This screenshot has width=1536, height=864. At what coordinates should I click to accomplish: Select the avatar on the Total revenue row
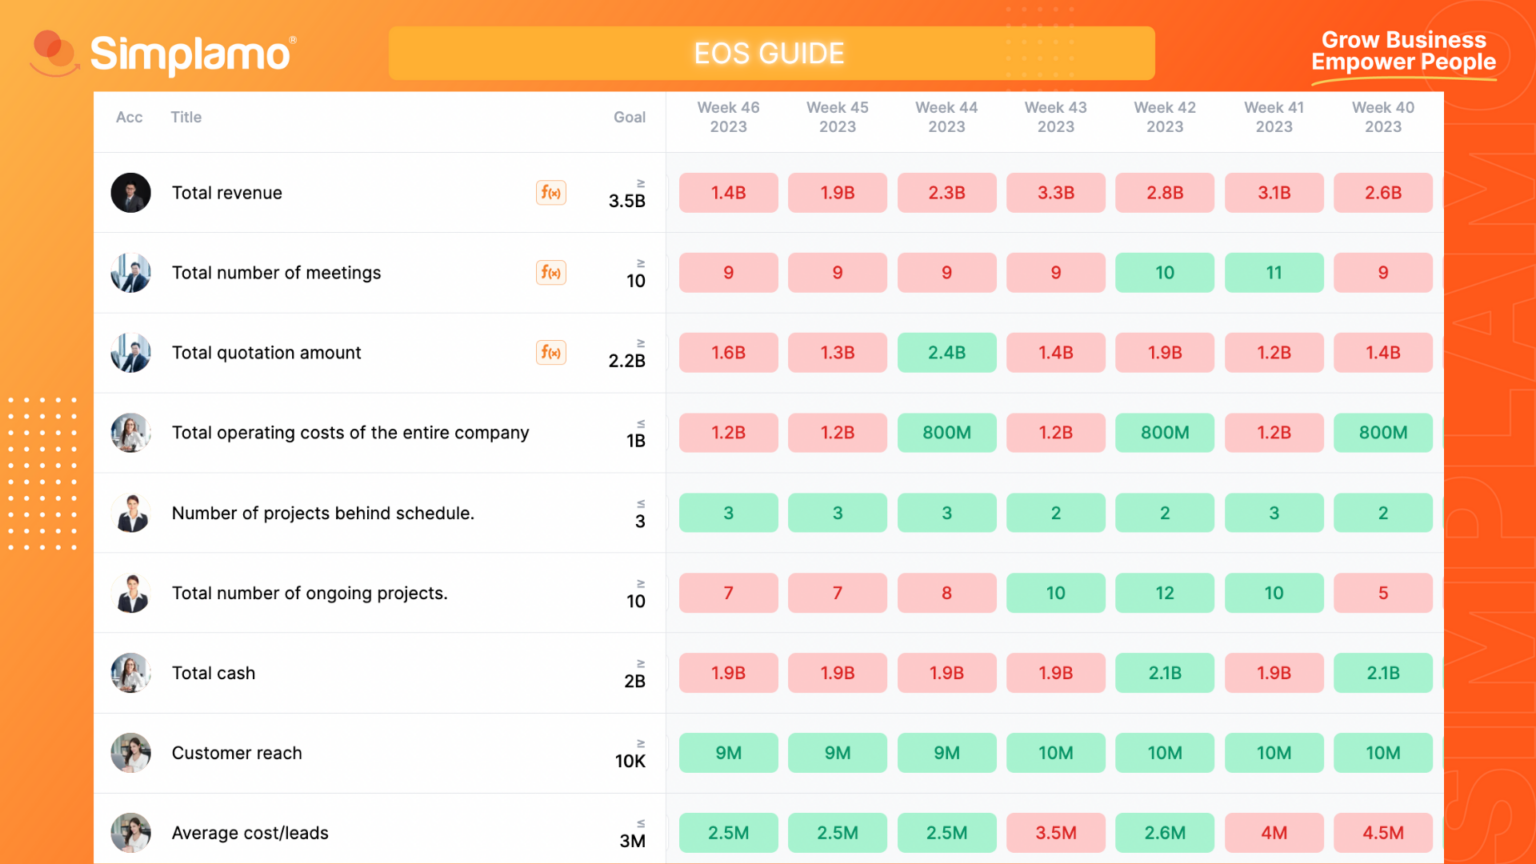pyautogui.click(x=131, y=192)
